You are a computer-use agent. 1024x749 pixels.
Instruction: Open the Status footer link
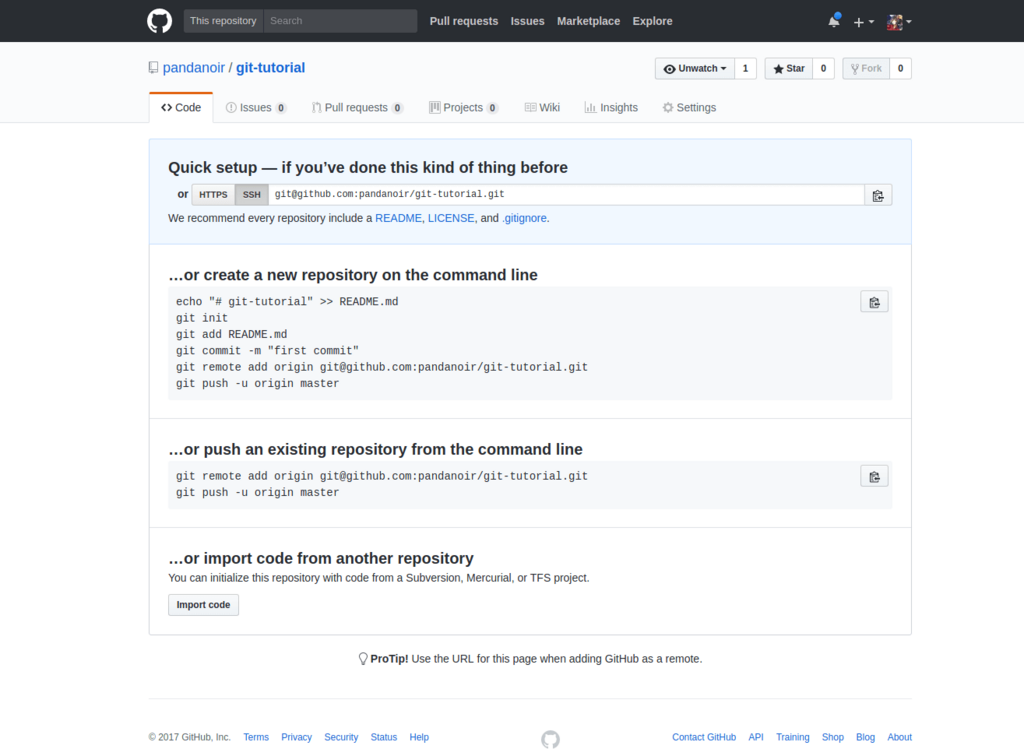click(x=384, y=737)
